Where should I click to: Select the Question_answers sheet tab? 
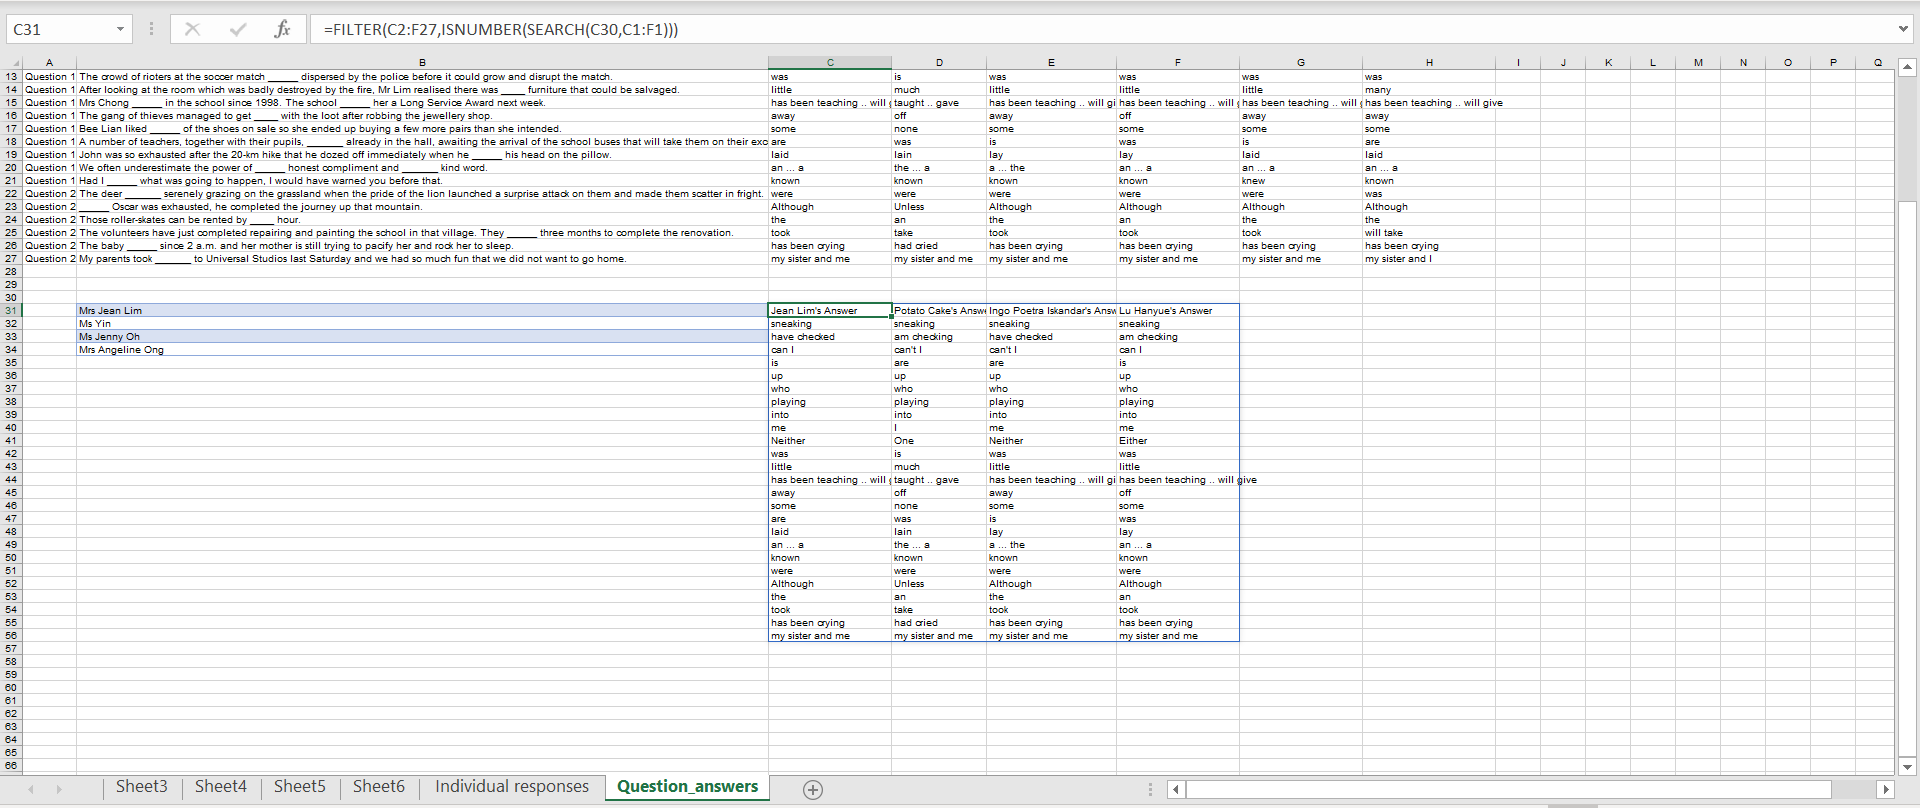tap(687, 787)
